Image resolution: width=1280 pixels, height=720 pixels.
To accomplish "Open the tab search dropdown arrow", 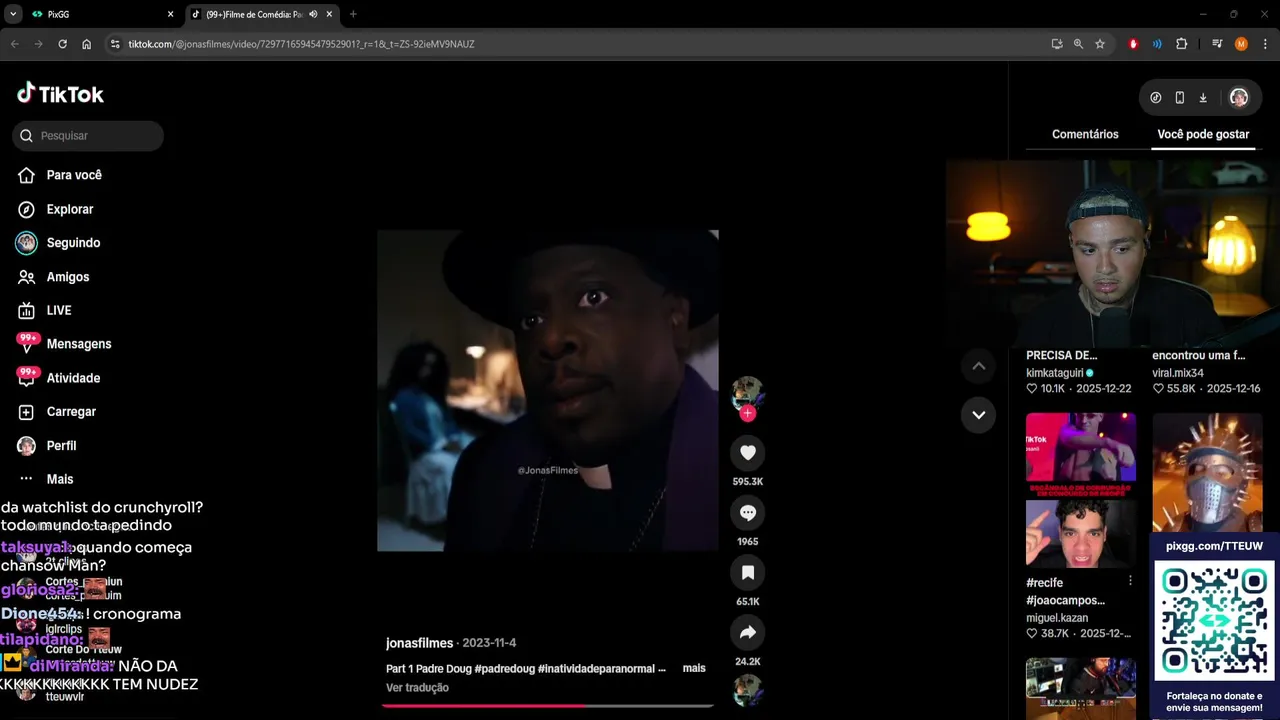I will 13,14.
